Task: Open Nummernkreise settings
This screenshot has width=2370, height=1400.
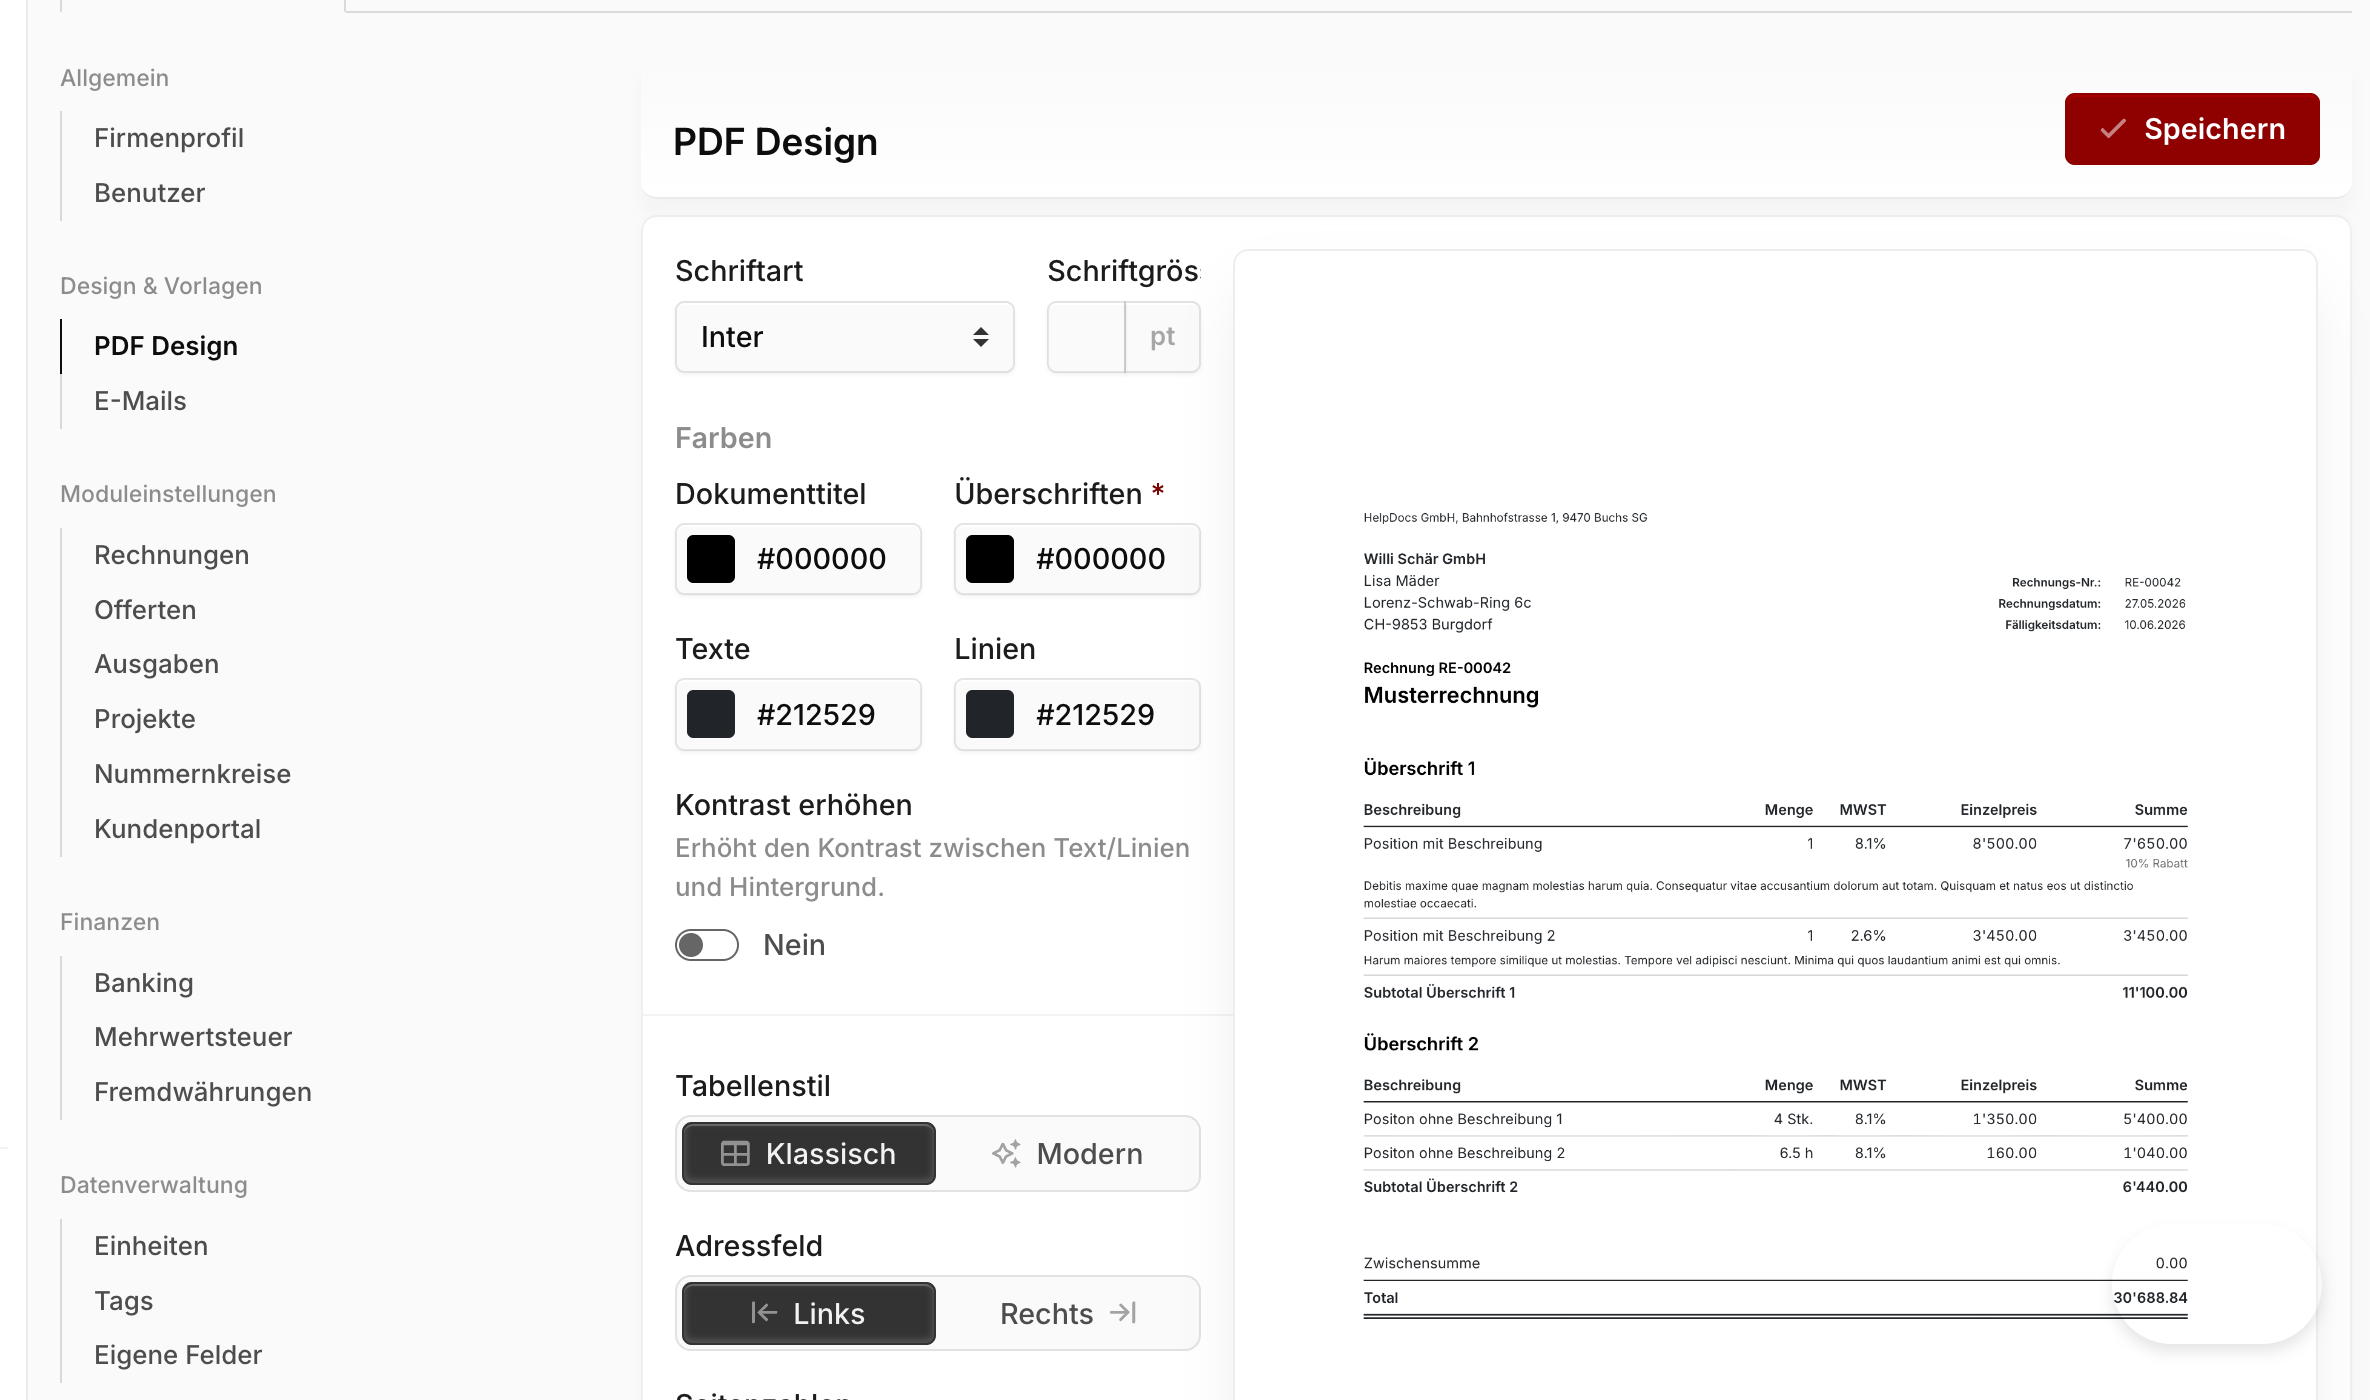Action: 192,774
